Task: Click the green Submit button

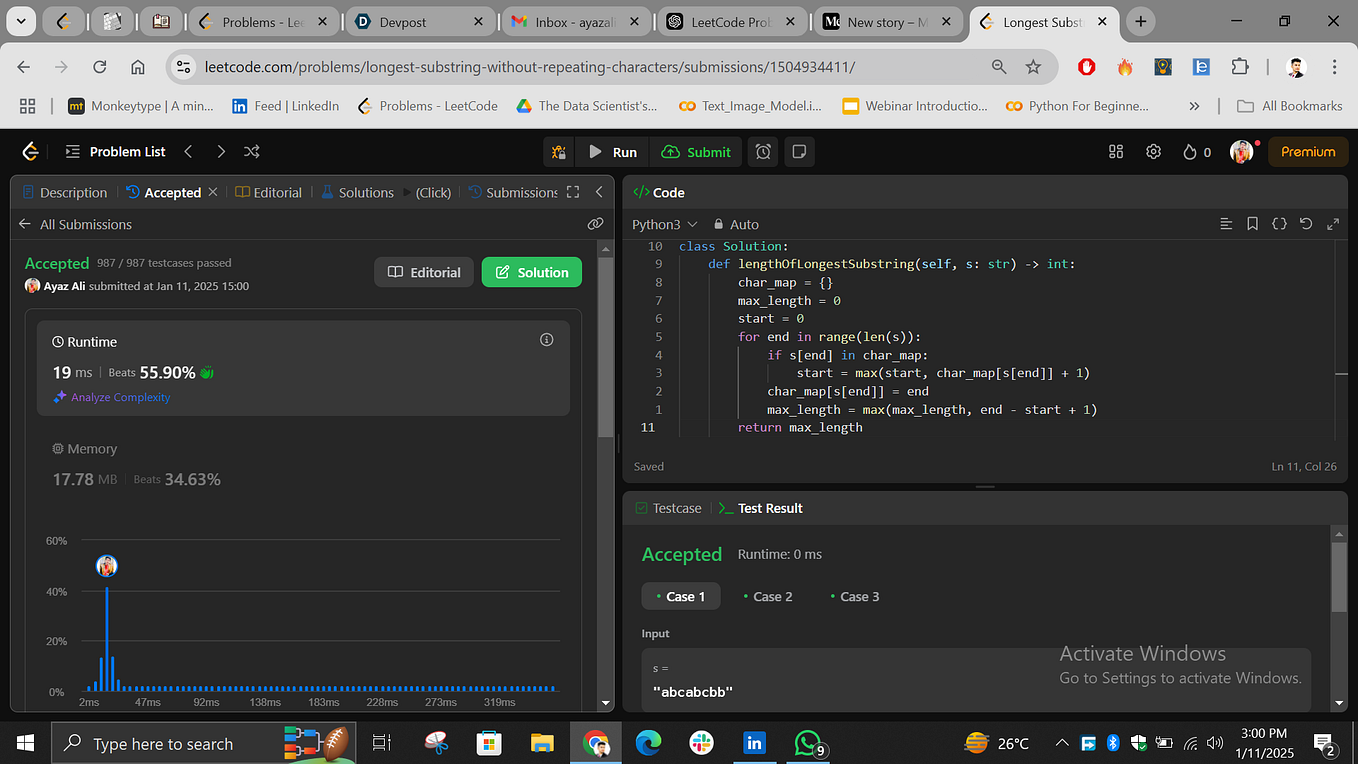Action: click(x=695, y=151)
